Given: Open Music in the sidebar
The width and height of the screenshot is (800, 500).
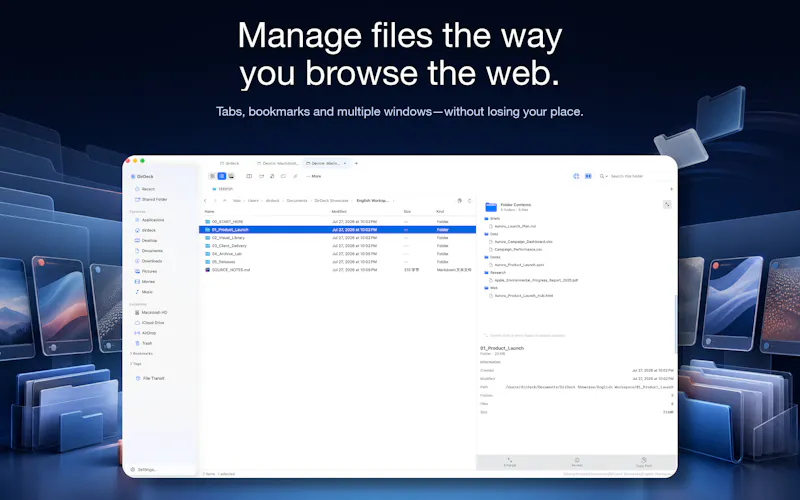Looking at the screenshot, I should click(x=143, y=292).
